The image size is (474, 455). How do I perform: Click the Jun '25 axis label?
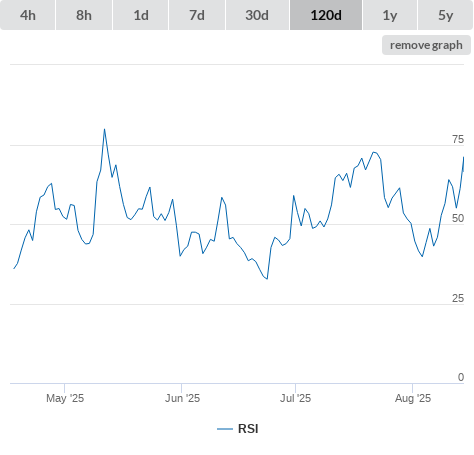[182, 398]
